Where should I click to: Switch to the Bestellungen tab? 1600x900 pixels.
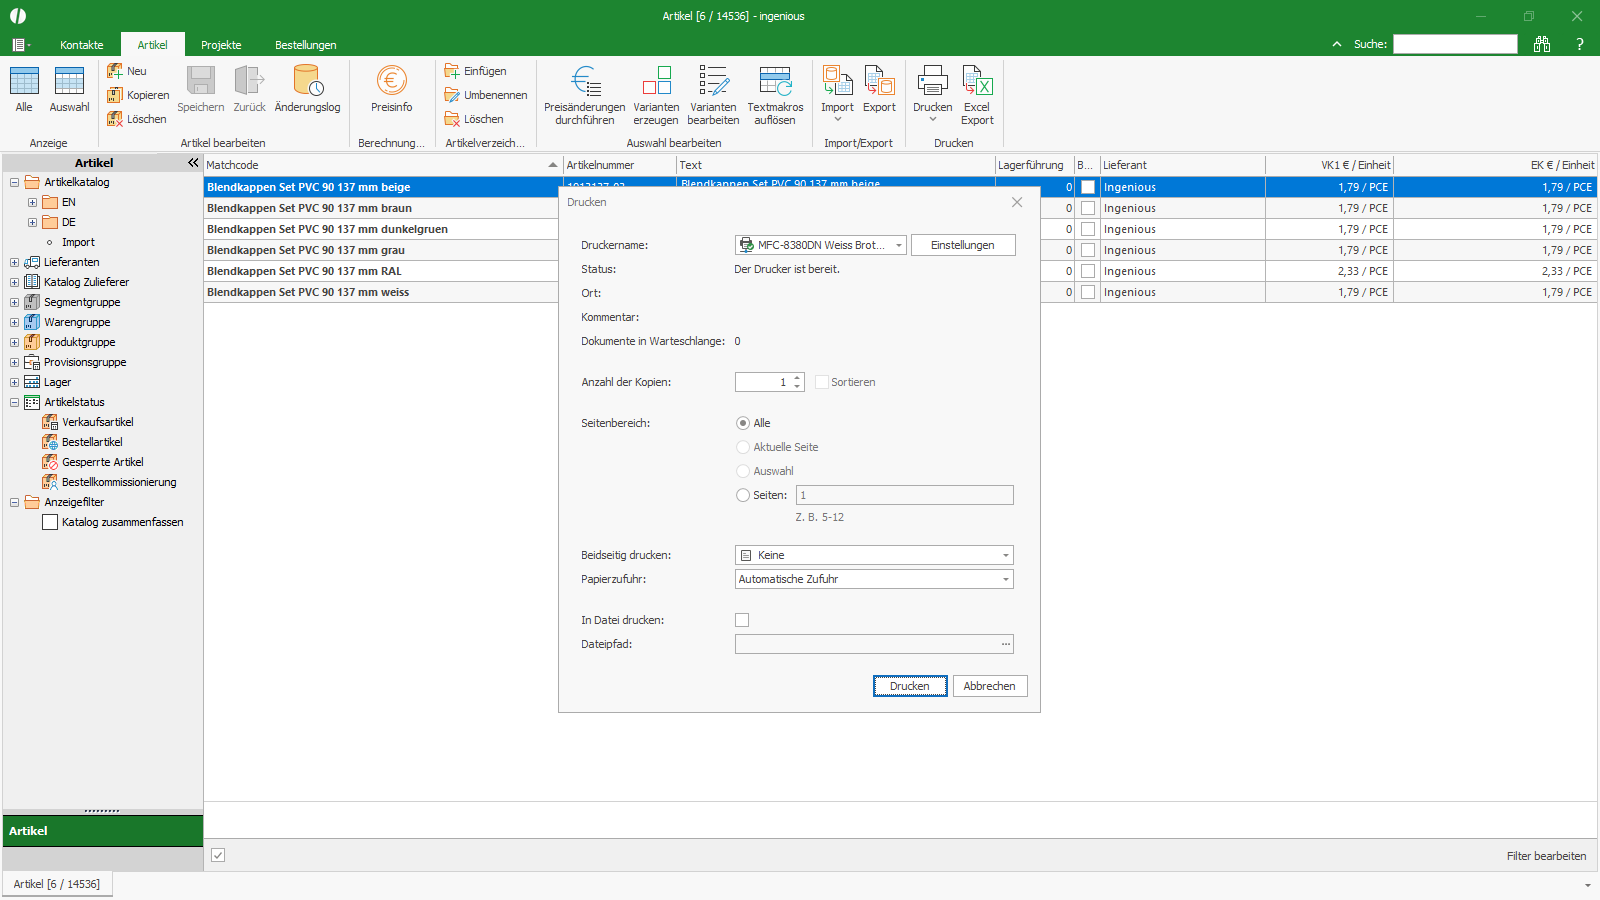(x=306, y=45)
